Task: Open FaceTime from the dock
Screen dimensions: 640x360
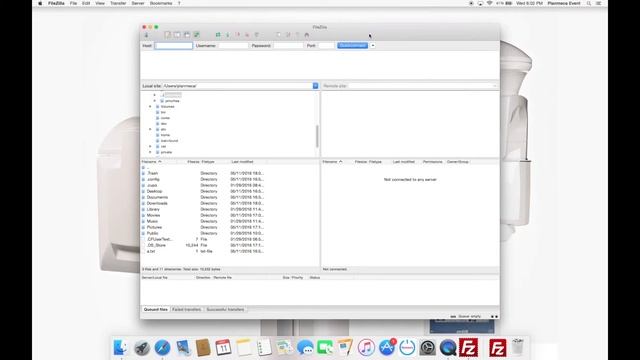Action: click(x=325, y=347)
